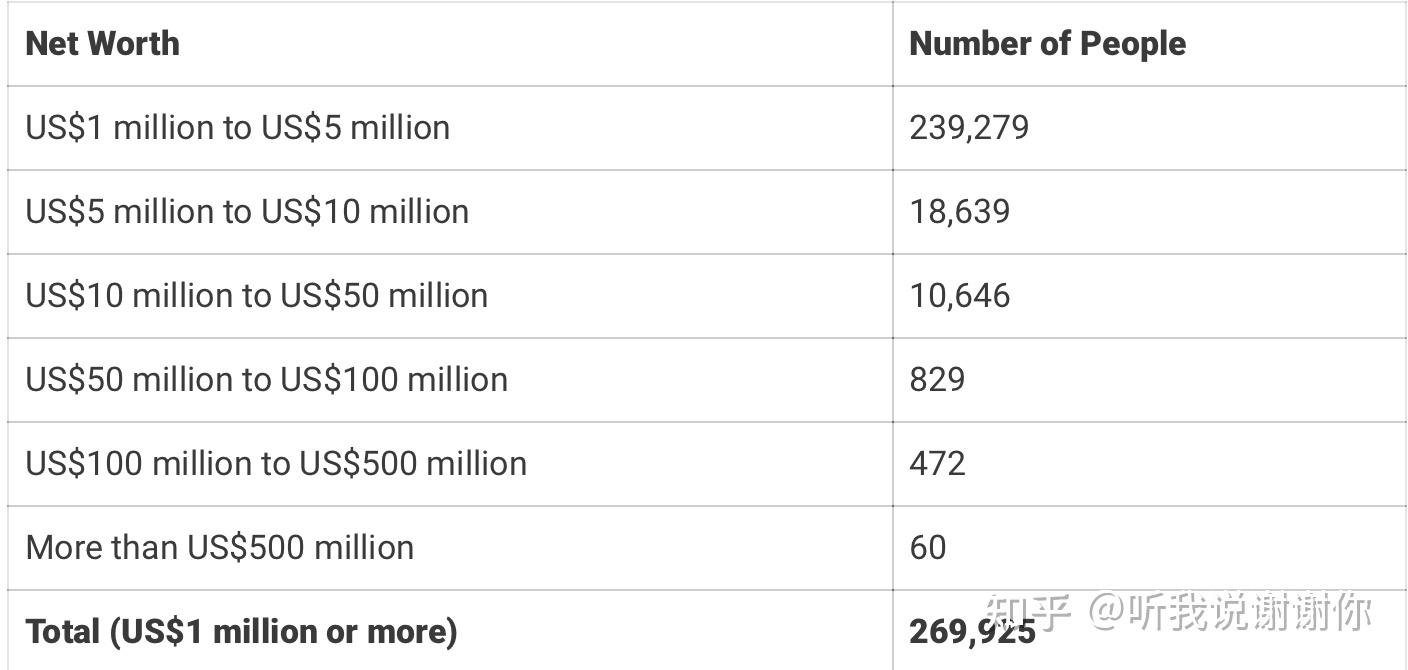Select the "US$100 million to US$500 million" cell
The image size is (1408, 670).
point(276,464)
